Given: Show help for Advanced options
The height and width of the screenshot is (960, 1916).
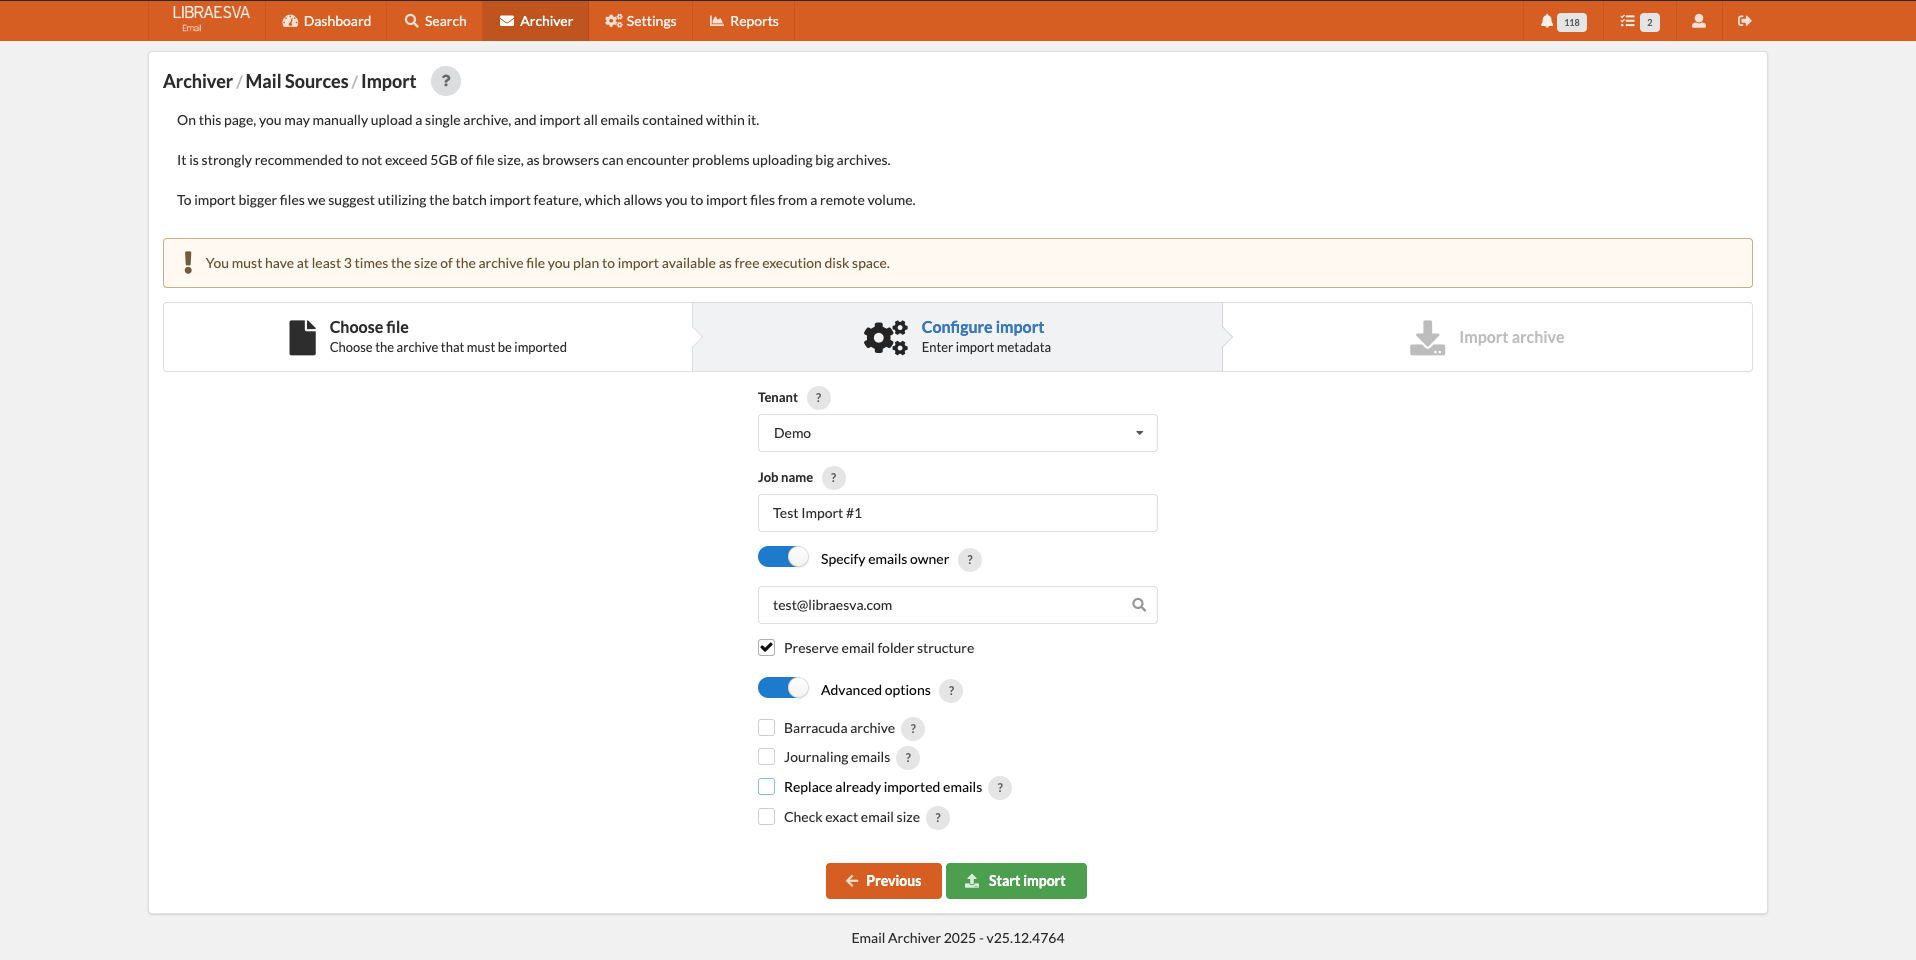Looking at the screenshot, I should (x=951, y=691).
